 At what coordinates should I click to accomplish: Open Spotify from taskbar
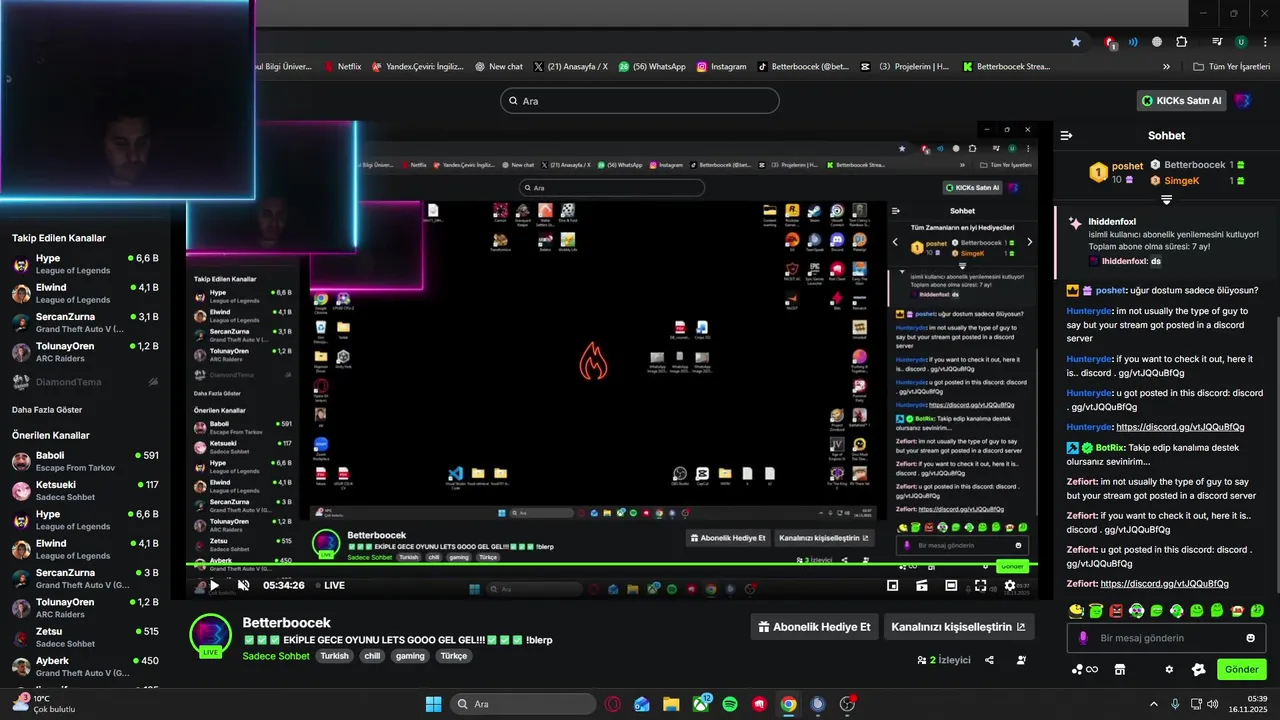[x=730, y=704]
